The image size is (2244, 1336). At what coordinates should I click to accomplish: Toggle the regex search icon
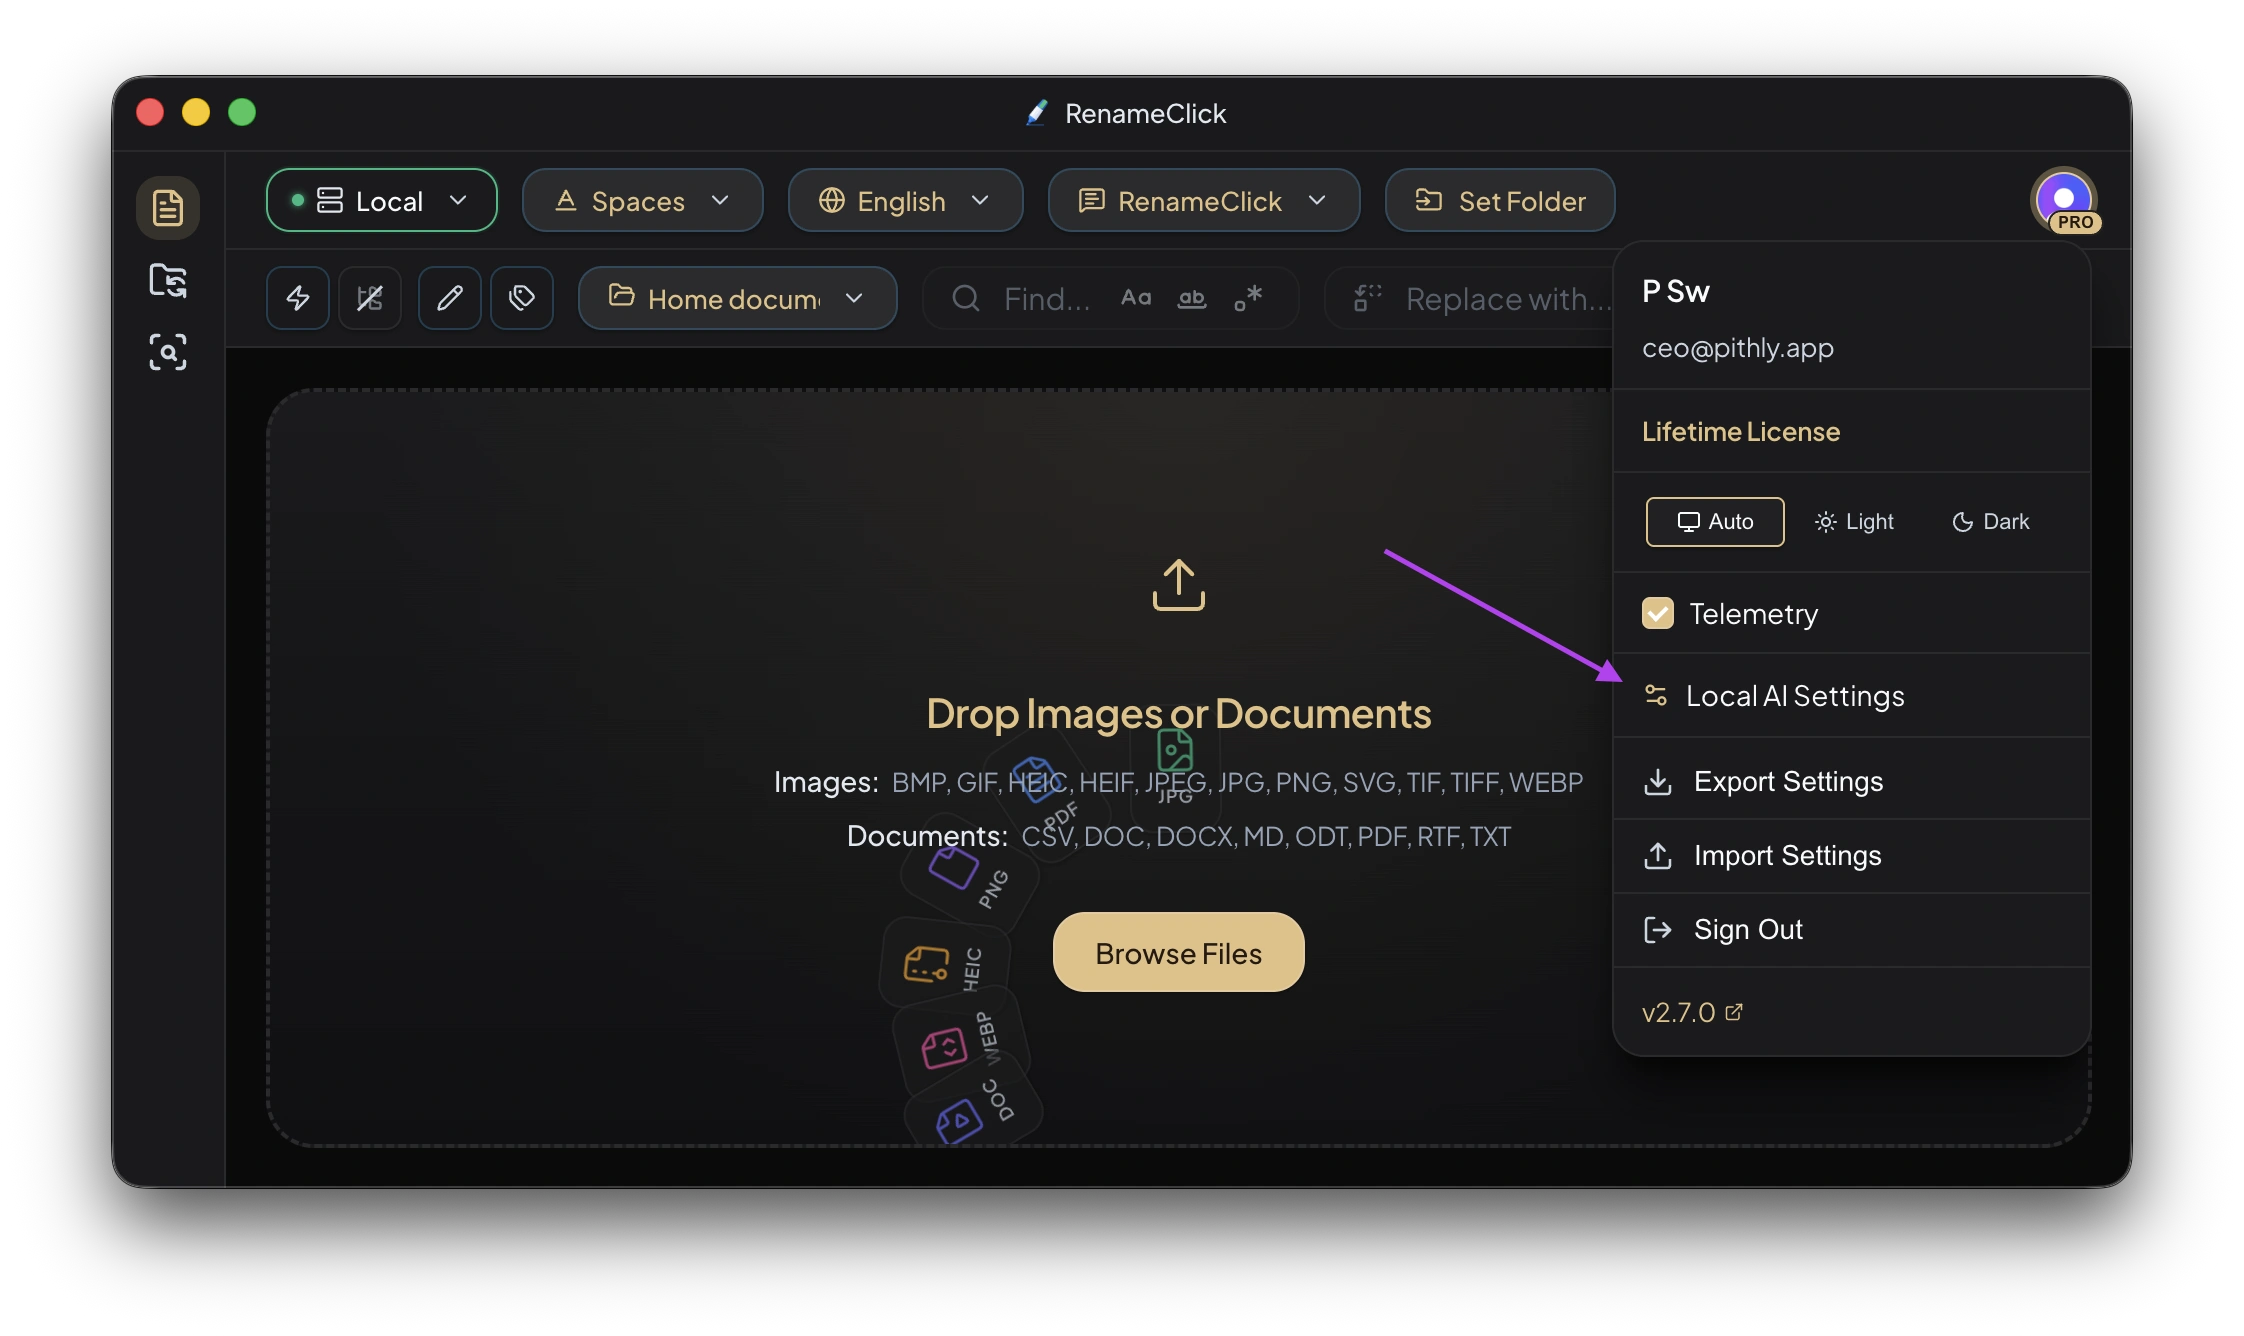1247,298
